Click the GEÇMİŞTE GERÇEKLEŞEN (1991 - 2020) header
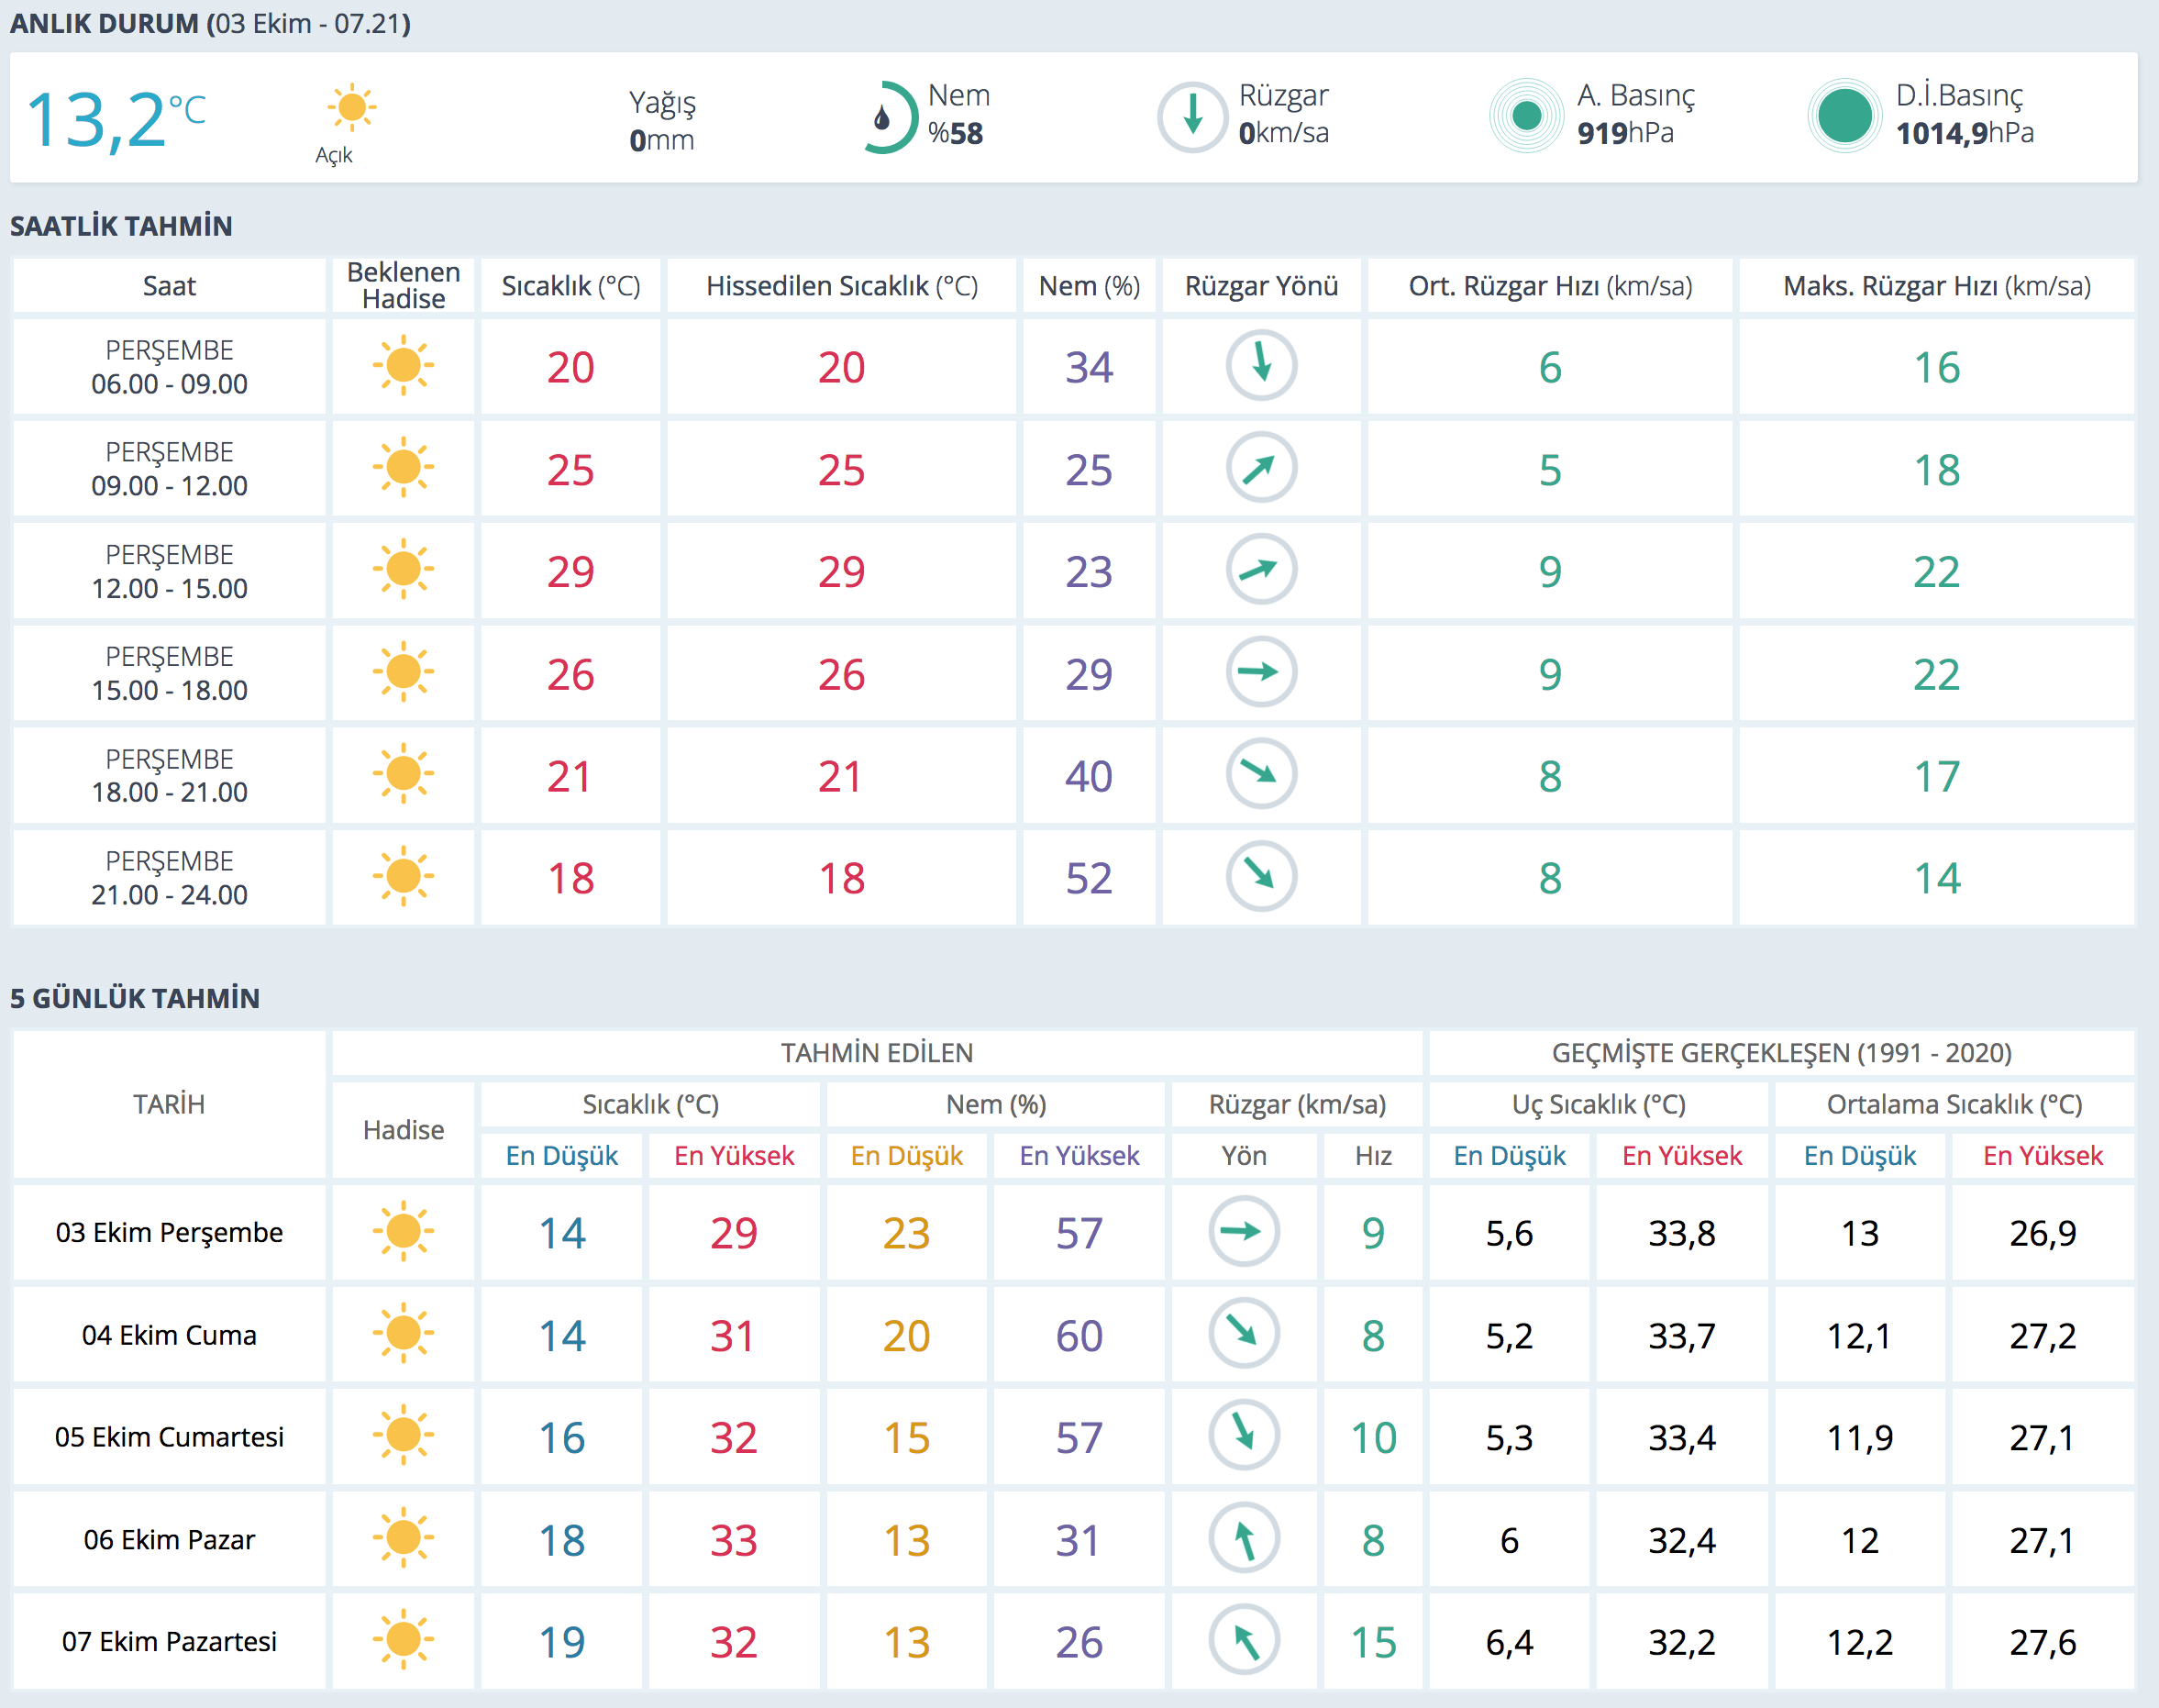 click(x=1781, y=1053)
